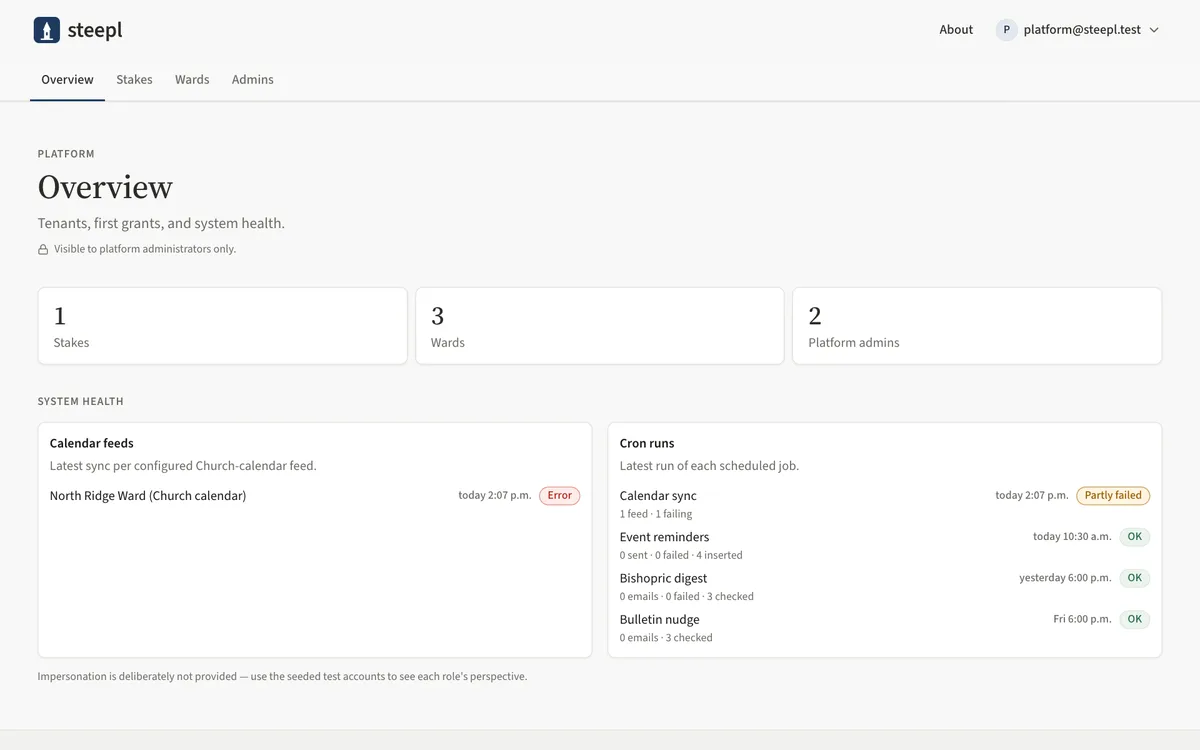Click the impersonation footnote text
Image resolution: width=1200 pixels, height=750 pixels.
coord(282,676)
